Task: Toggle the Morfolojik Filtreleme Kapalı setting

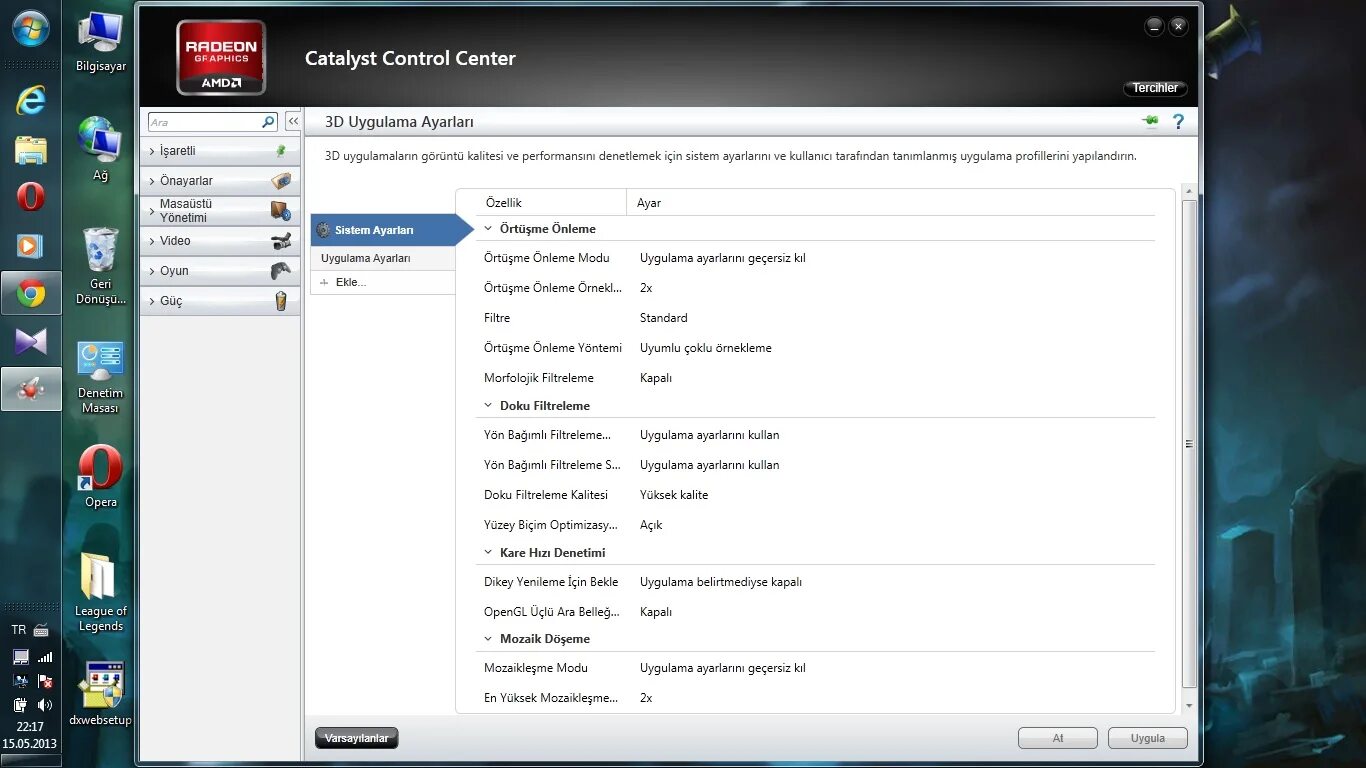Action: coord(656,378)
